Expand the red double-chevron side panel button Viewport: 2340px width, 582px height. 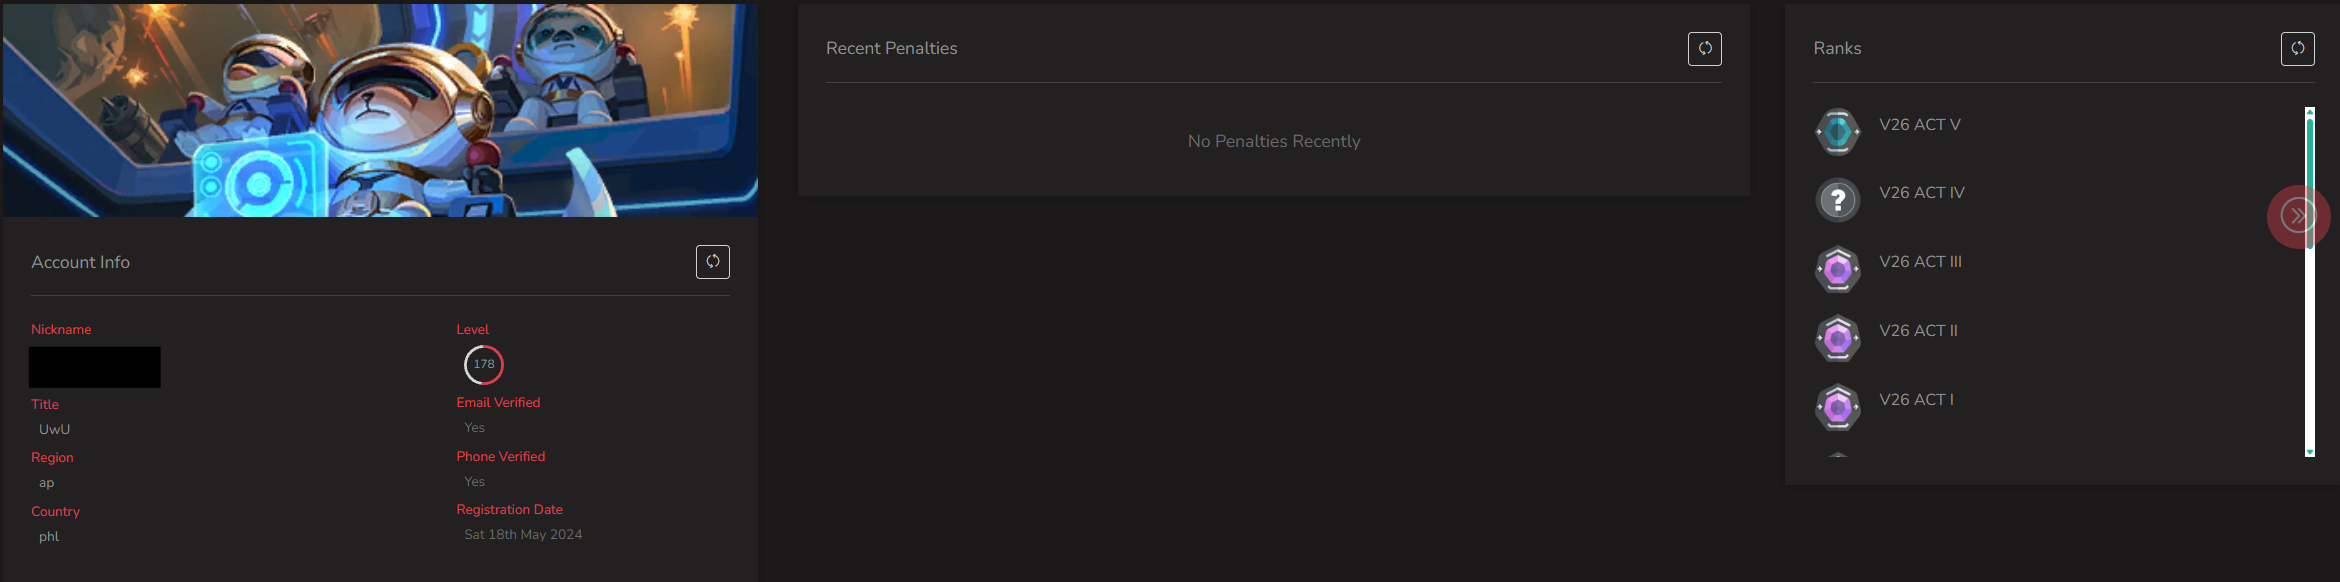[x=2298, y=216]
